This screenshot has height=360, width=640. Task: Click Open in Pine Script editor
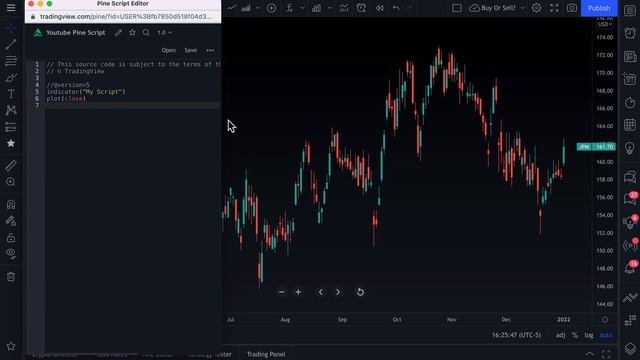point(169,50)
